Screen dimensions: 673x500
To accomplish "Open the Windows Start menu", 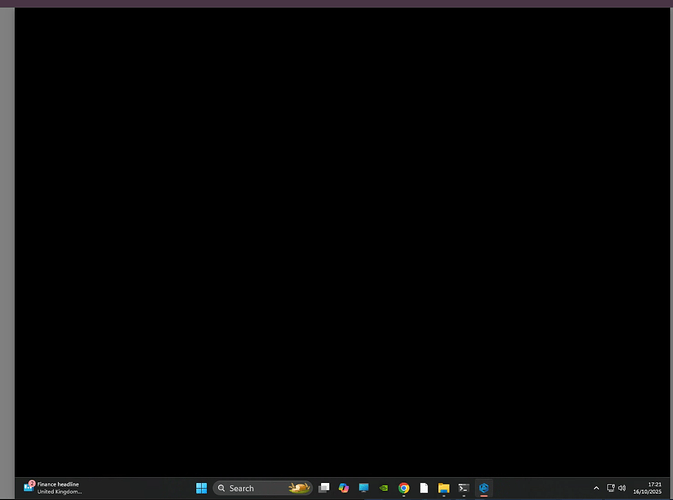I will [x=201, y=488].
